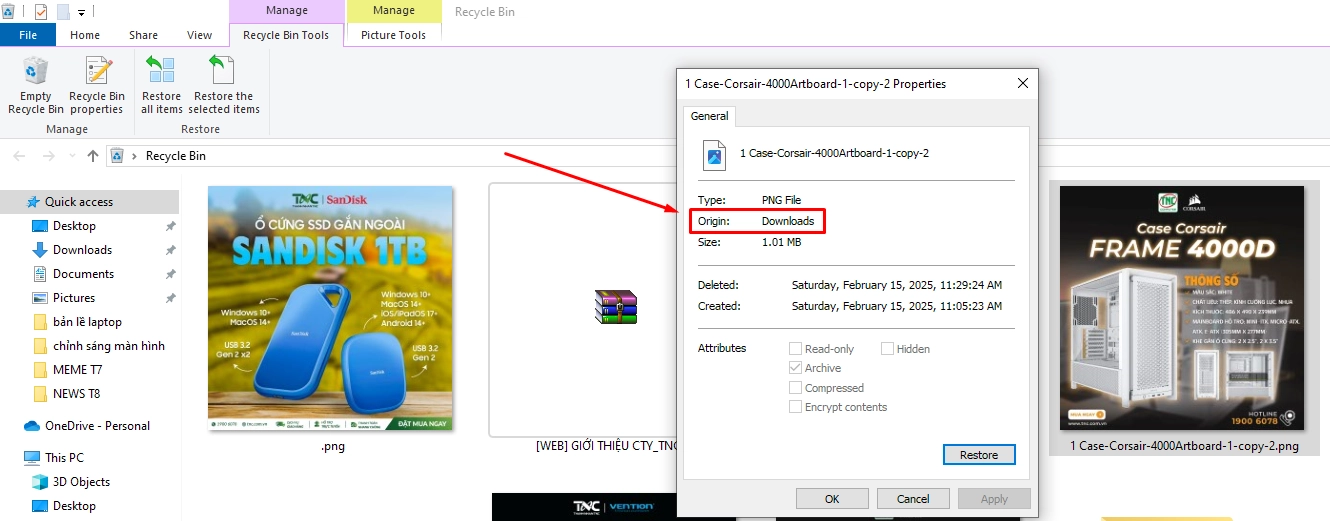
Task: Open Quick Access Toolbar customize dropdown
Action: tap(82, 12)
